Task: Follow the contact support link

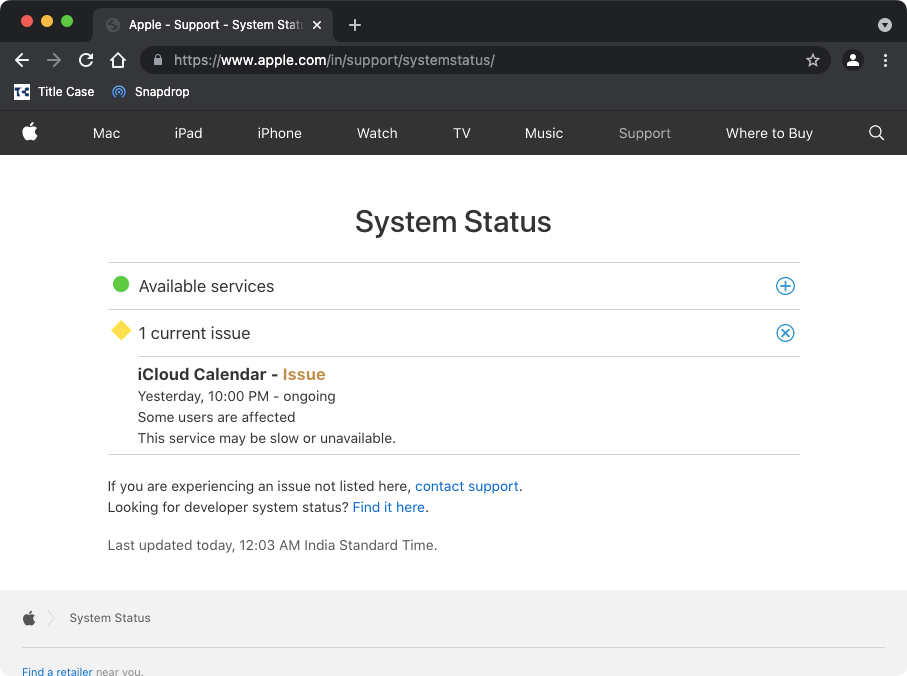Action: (x=467, y=486)
